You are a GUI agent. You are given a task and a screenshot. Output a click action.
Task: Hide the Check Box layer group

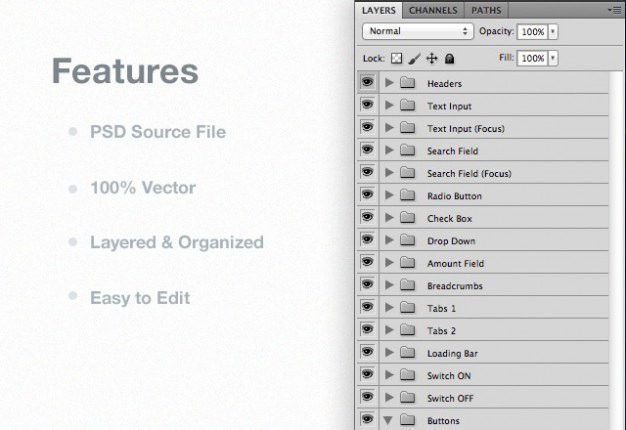[367, 217]
